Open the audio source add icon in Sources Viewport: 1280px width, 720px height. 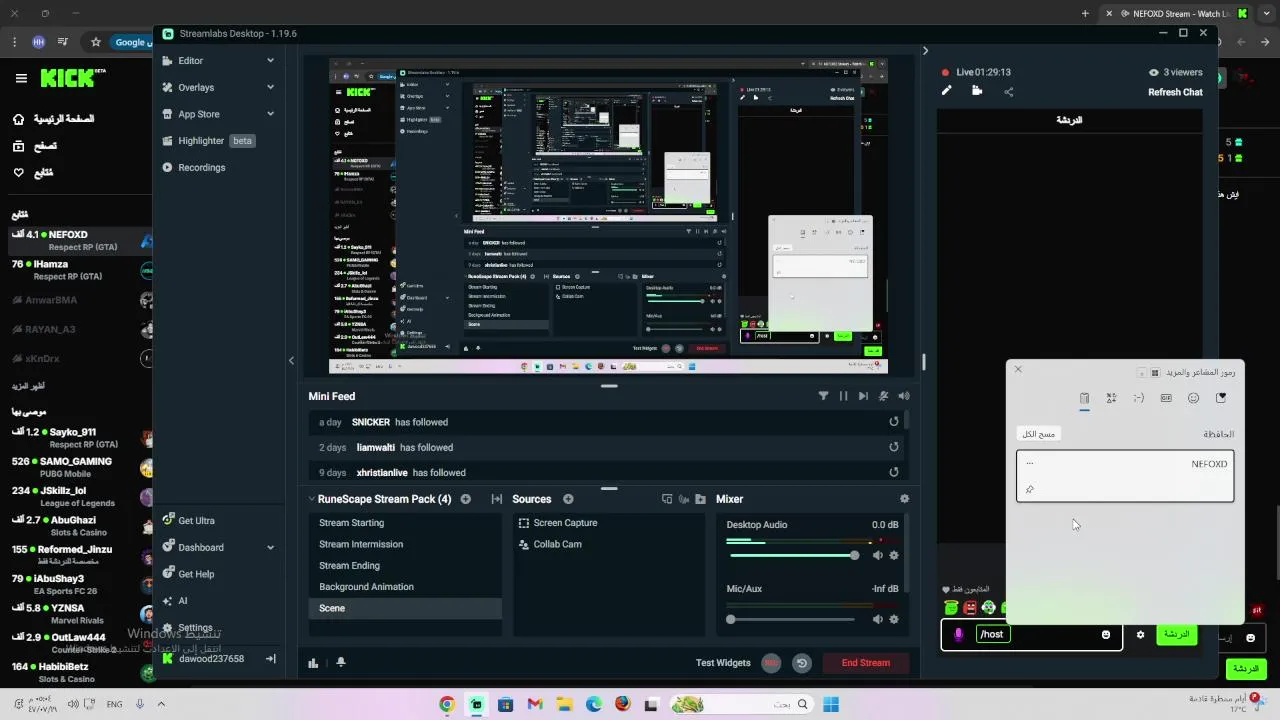(x=684, y=499)
